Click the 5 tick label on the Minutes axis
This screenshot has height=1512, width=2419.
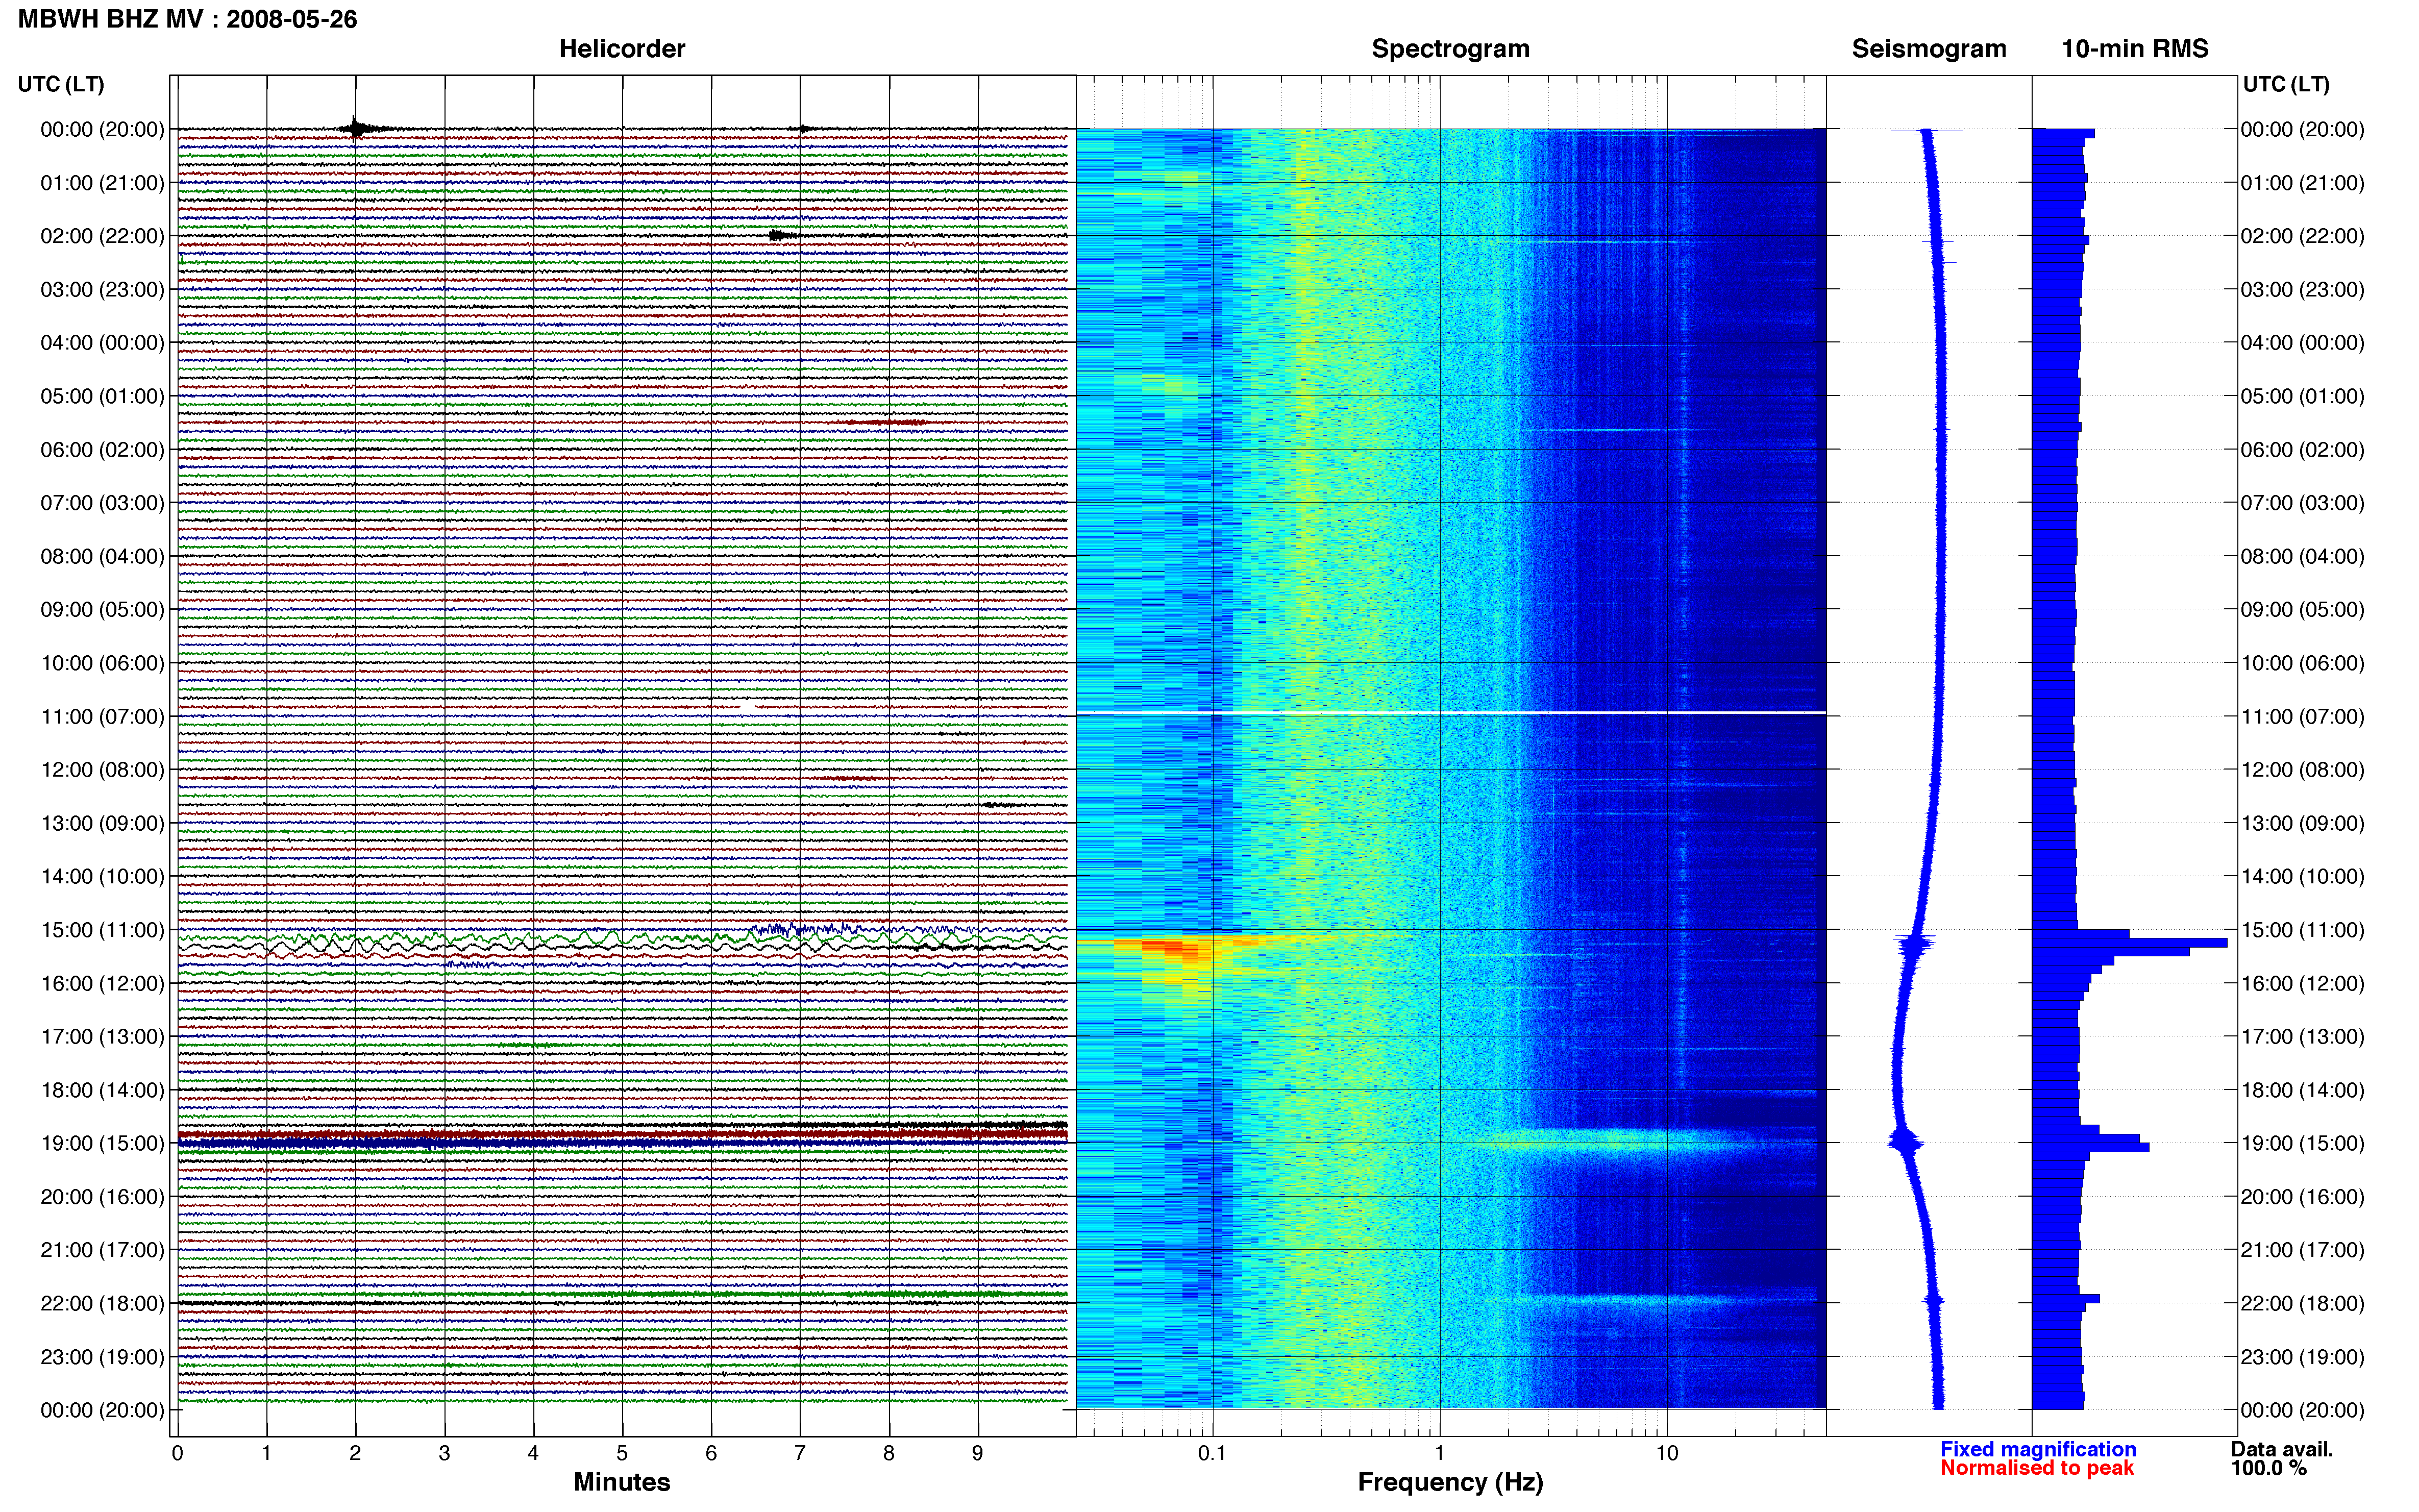click(622, 1454)
